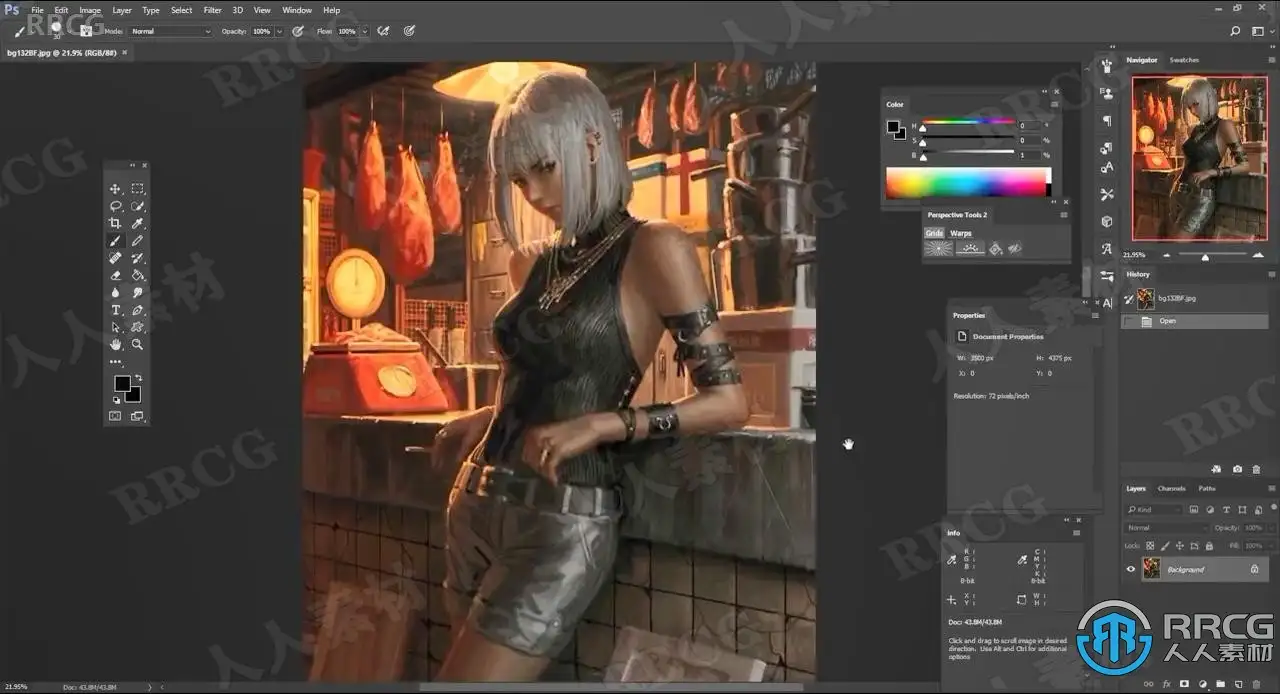Open Color panel flyout menu
Image resolution: width=1280 pixels, height=694 pixels.
[1055, 104]
